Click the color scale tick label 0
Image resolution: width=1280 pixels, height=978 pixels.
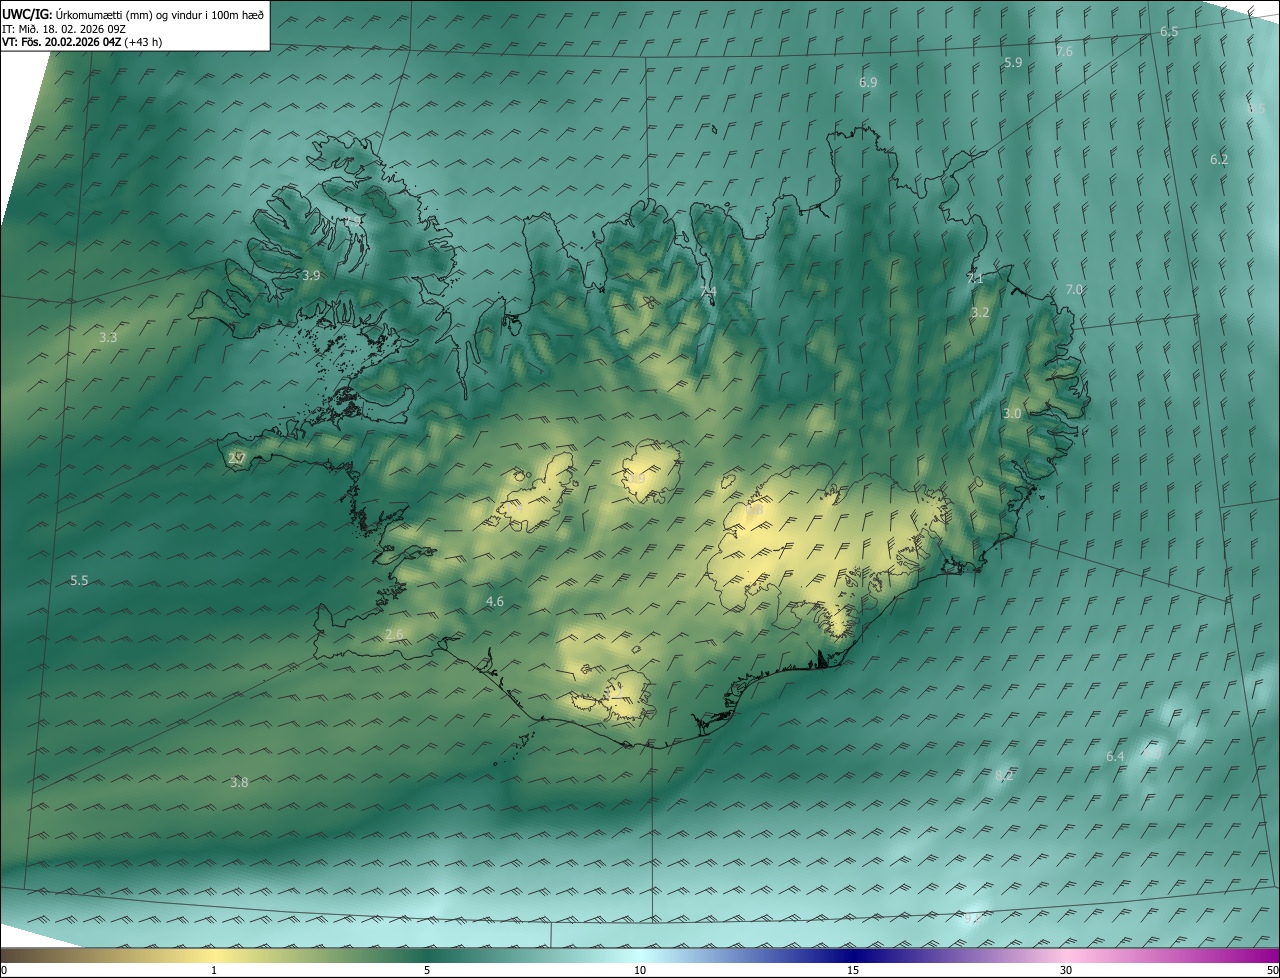pos(4,970)
